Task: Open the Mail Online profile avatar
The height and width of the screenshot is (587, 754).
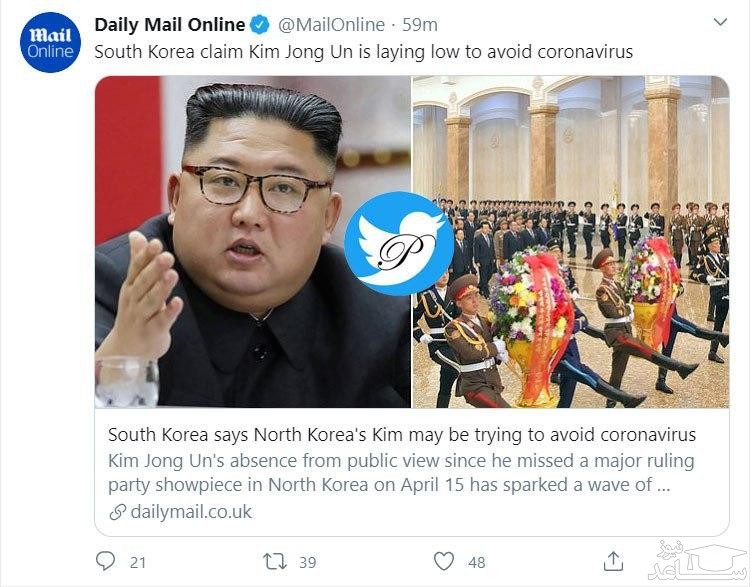Action: tap(50, 42)
